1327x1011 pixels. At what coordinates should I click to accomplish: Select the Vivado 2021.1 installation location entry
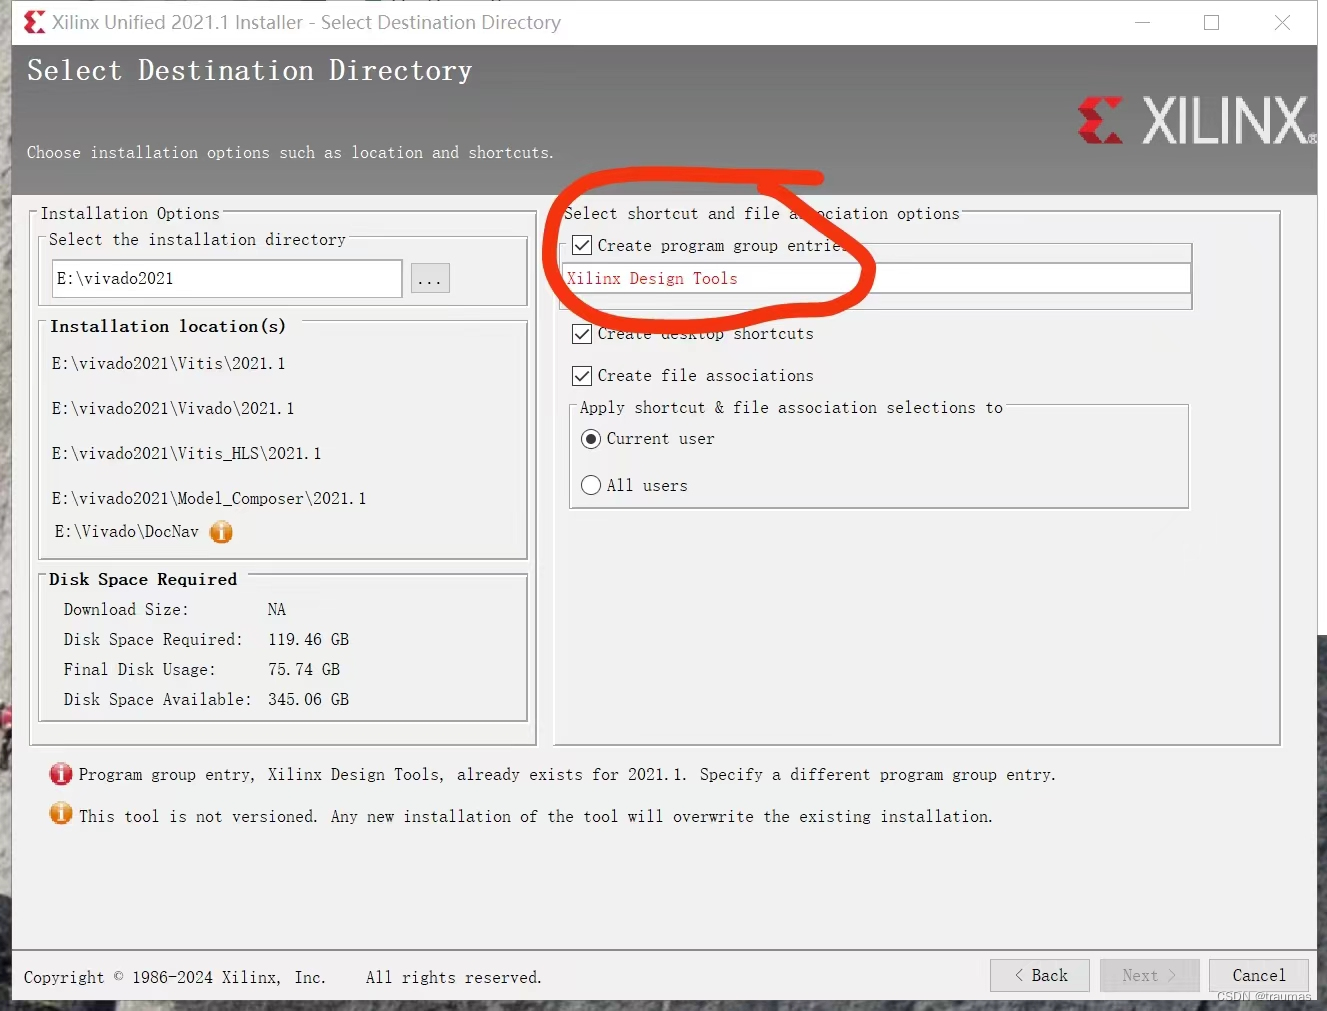[x=171, y=408]
